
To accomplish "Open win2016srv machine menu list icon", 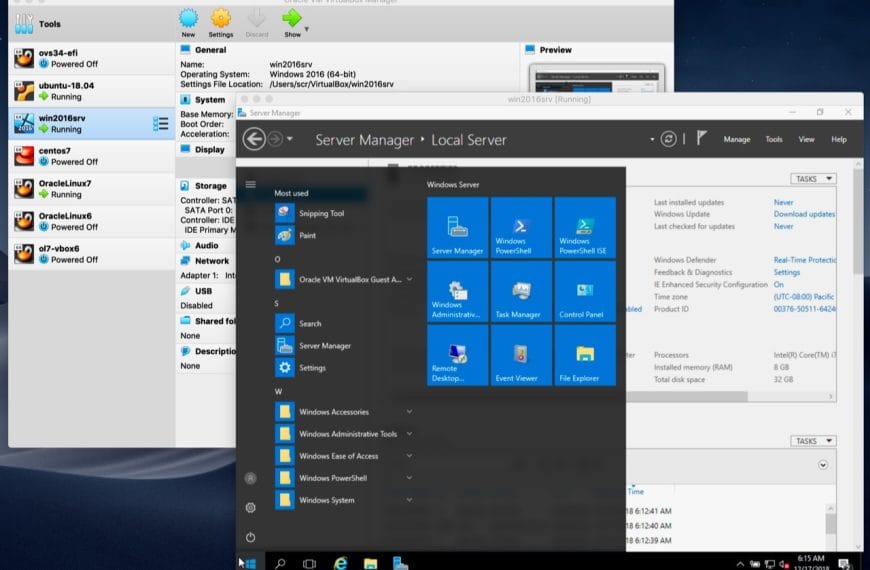I will (x=160, y=123).
